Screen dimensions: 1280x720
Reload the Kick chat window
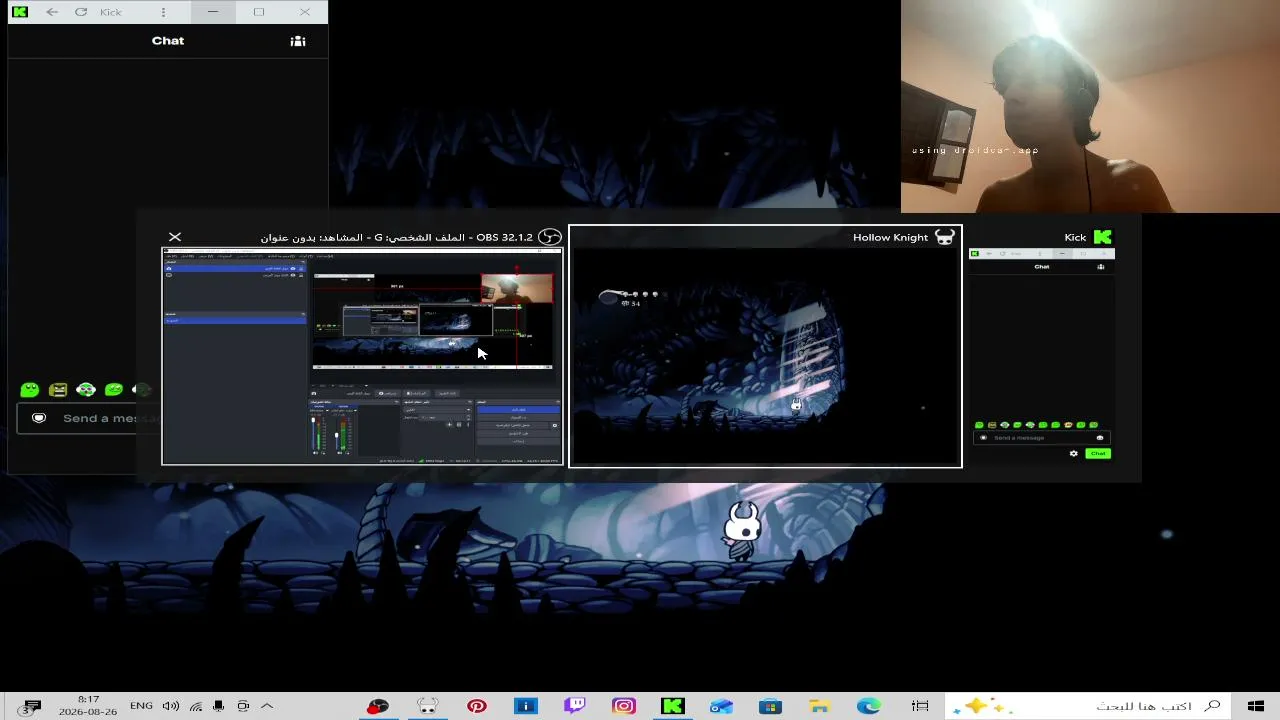[x=81, y=12]
